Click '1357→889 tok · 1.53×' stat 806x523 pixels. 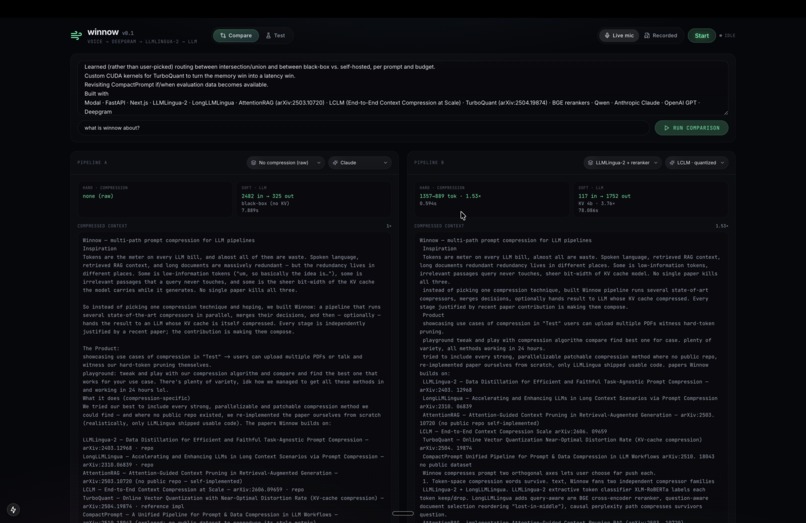[x=450, y=196]
